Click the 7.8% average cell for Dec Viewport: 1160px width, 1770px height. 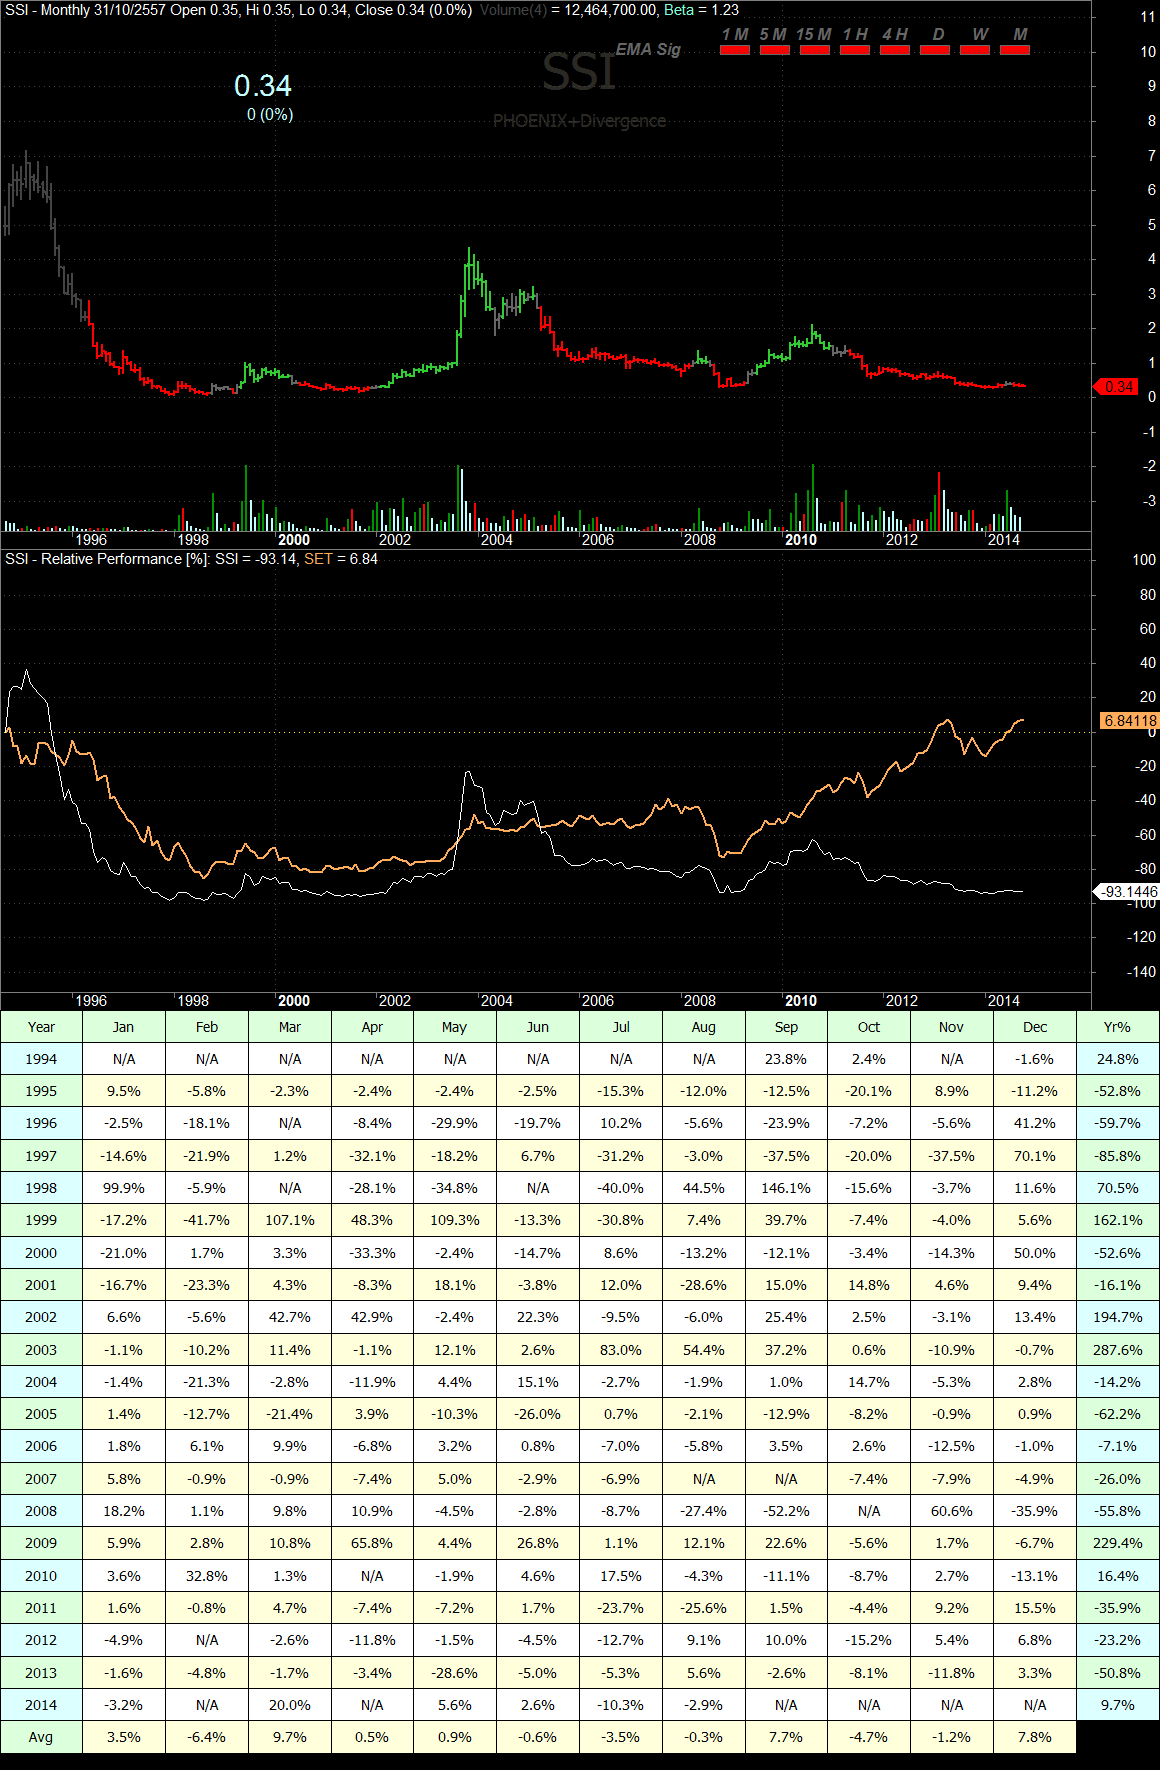[1035, 1737]
